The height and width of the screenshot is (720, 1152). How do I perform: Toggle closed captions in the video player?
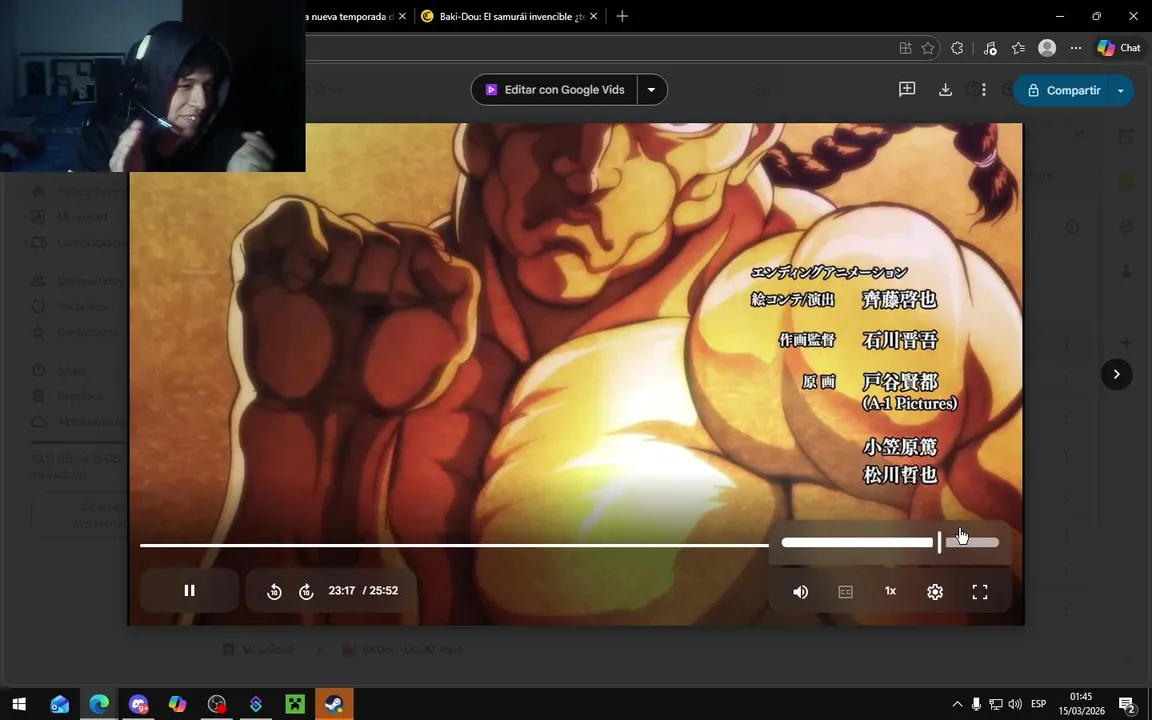tap(846, 591)
